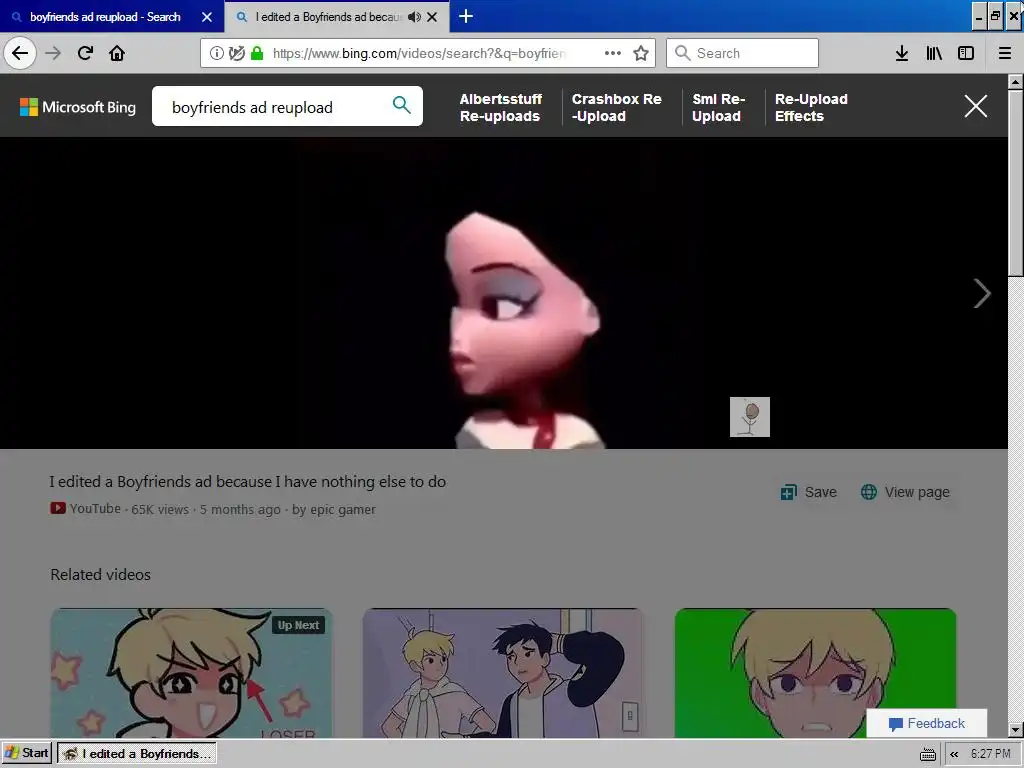The width and height of the screenshot is (1024, 768).
Task: Mute the tab's audio speaker icon
Action: click(414, 17)
